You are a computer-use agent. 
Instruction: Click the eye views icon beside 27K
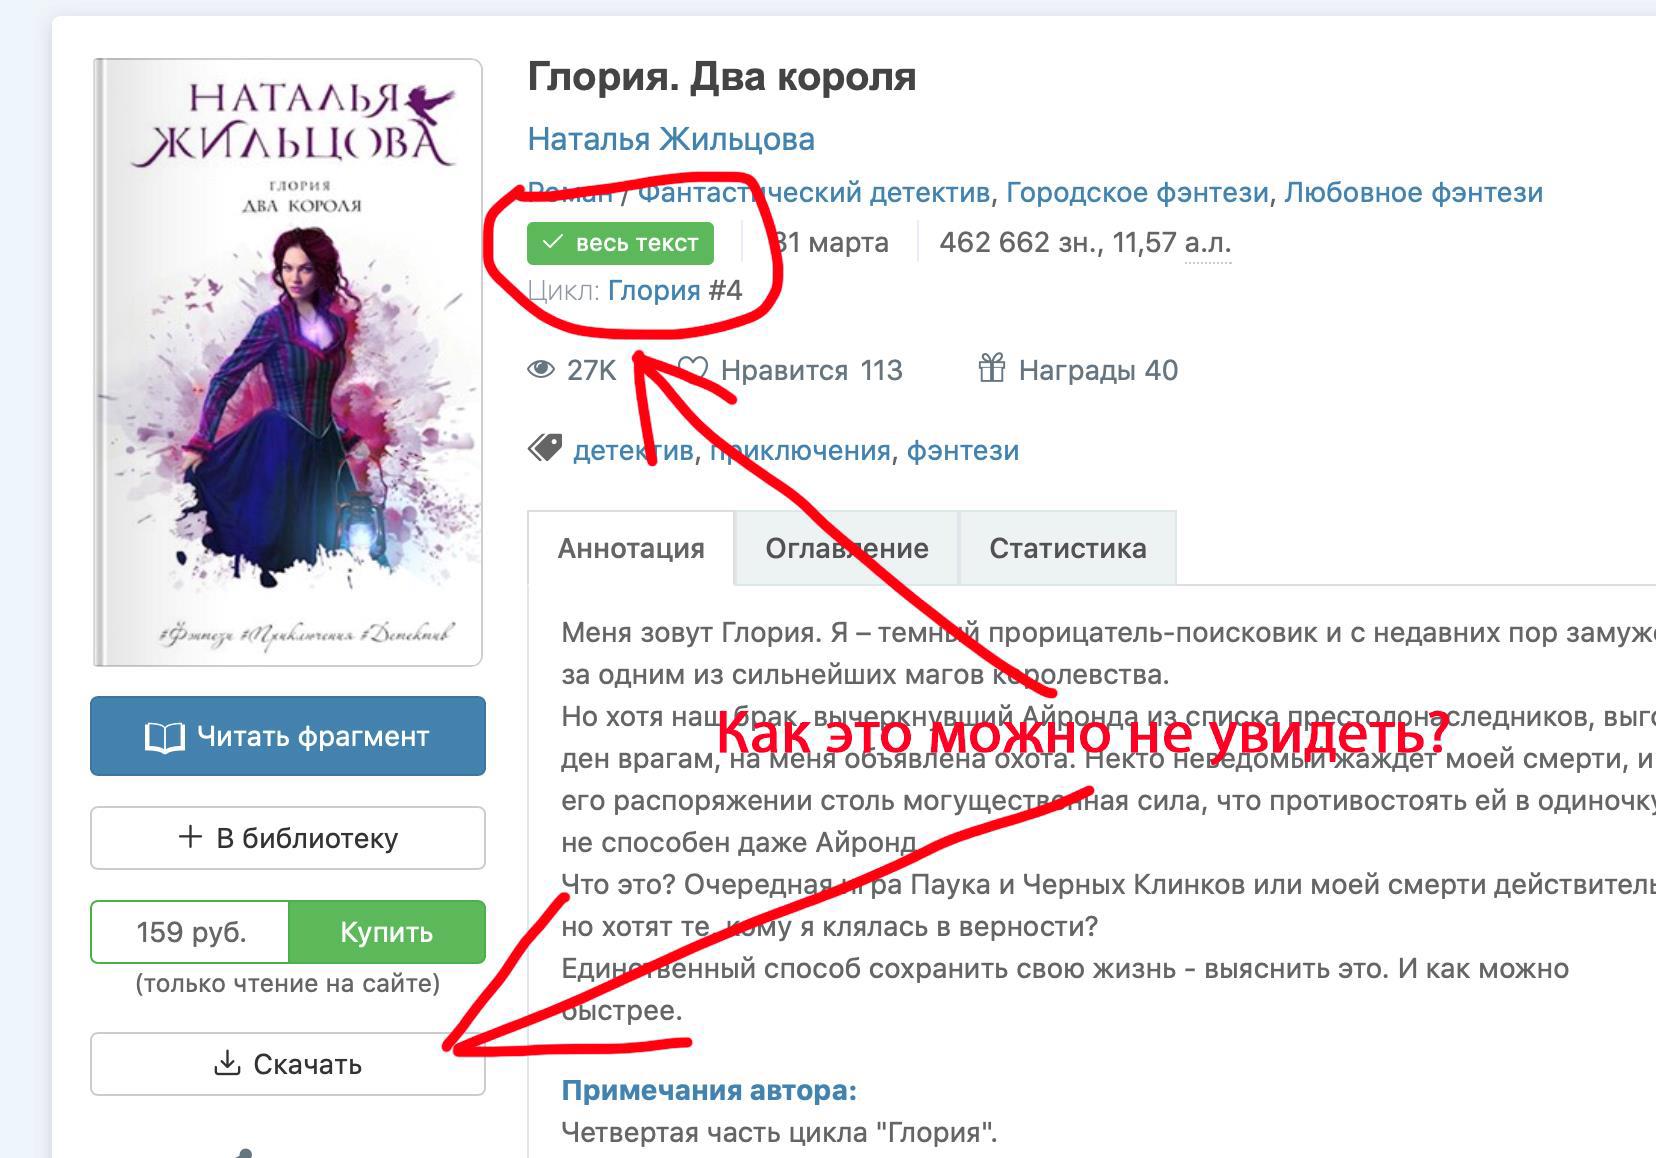(x=541, y=370)
